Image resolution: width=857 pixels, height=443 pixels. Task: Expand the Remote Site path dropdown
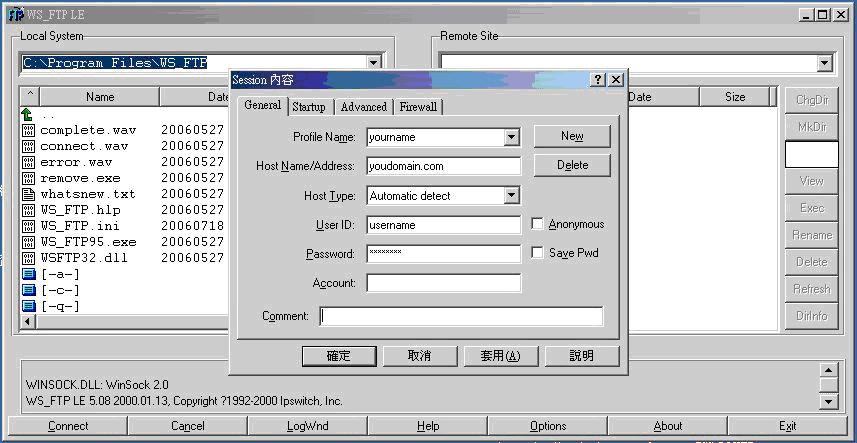(x=825, y=63)
